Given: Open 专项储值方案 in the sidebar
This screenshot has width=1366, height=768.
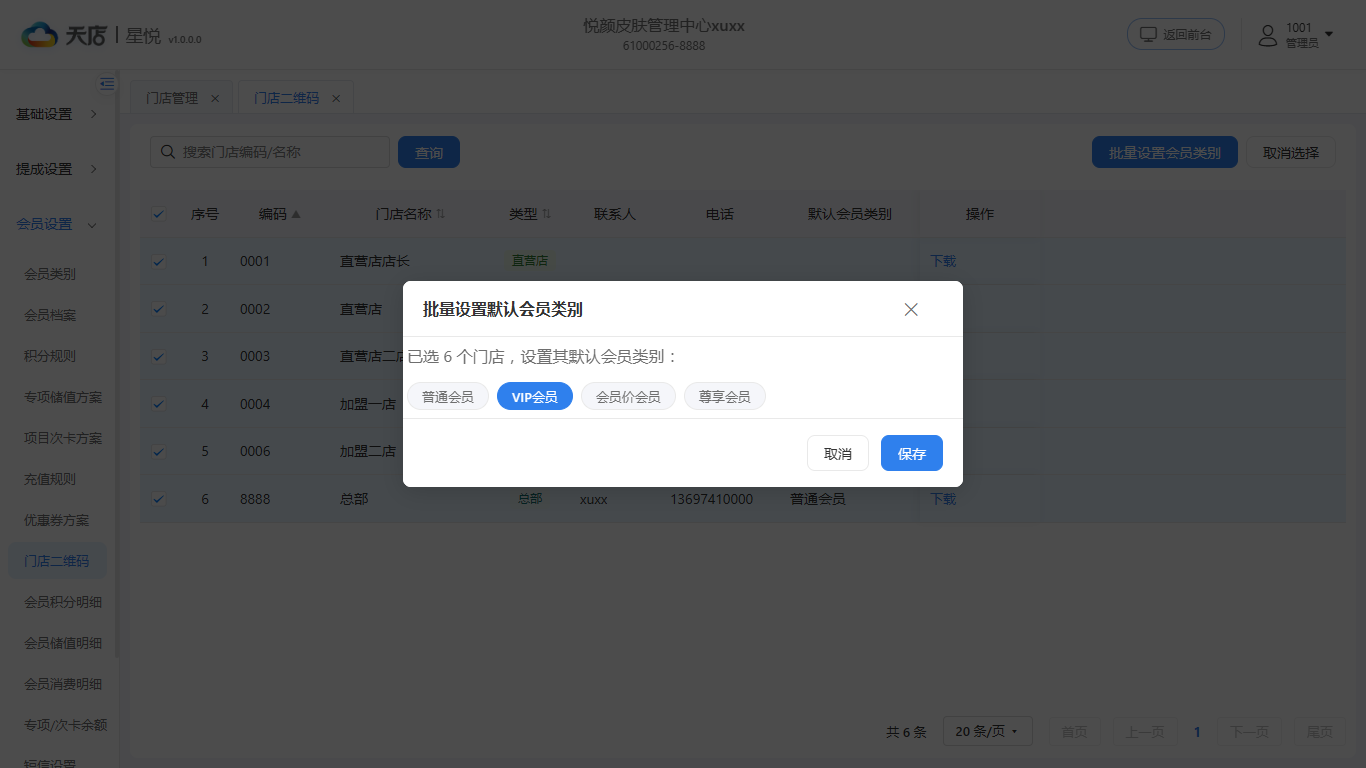Looking at the screenshot, I should tap(63, 397).
